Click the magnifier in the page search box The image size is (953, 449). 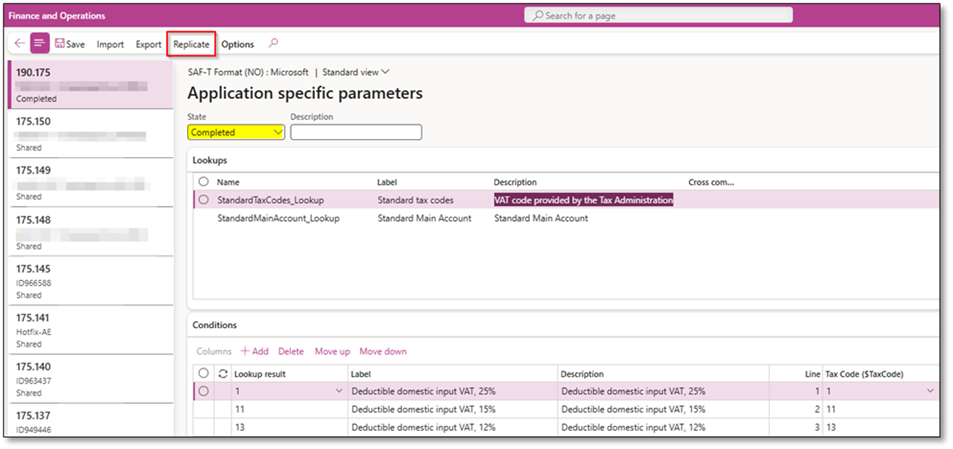[x=538, y=16]
